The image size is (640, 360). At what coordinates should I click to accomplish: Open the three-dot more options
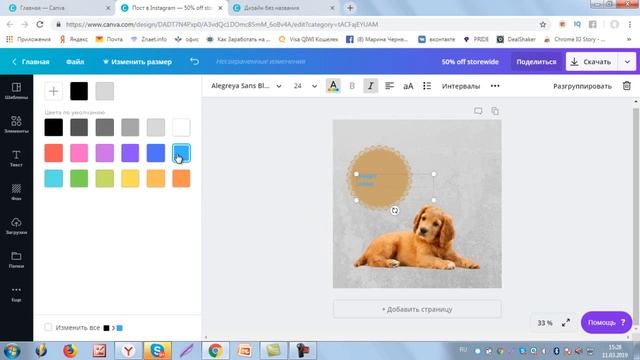coord(495,86)
